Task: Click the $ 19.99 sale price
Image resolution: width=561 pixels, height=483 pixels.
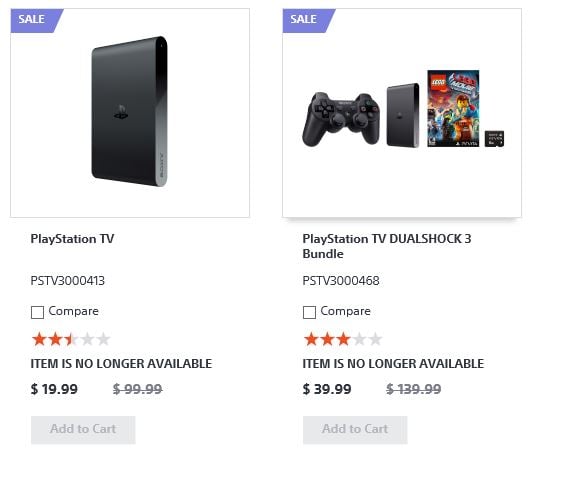Action: click(x=54, y=389)
